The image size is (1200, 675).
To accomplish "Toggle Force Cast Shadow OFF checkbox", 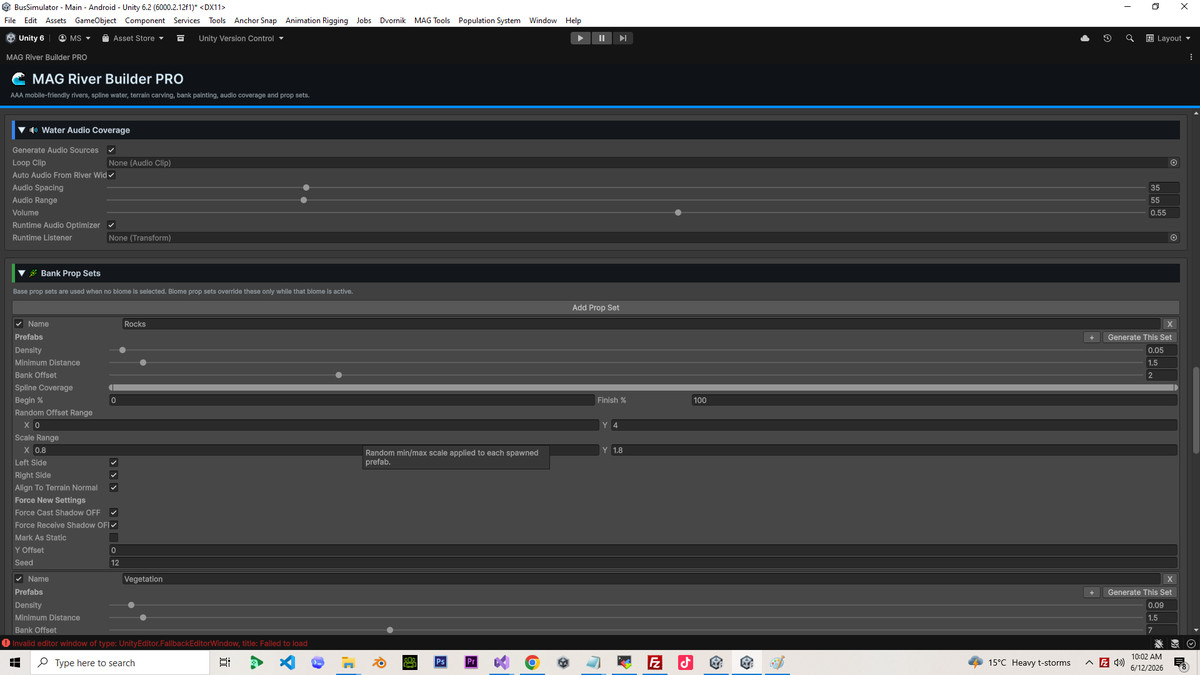I will coord(113,513).
